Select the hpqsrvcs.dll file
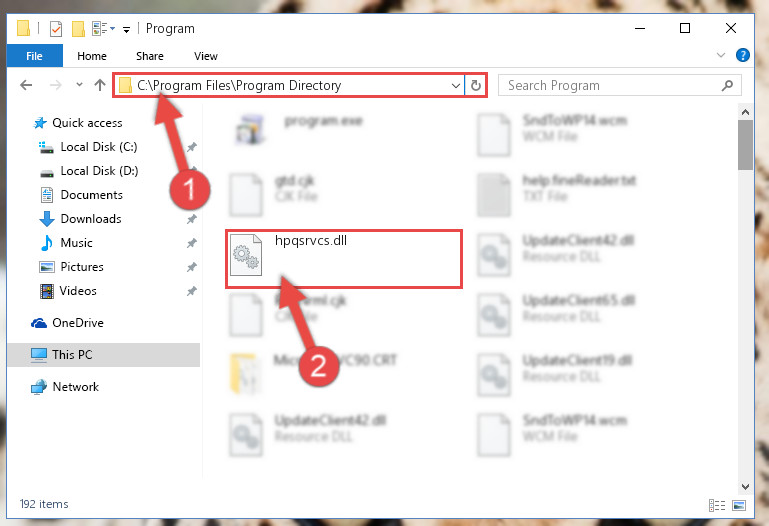 coord(344,258)
